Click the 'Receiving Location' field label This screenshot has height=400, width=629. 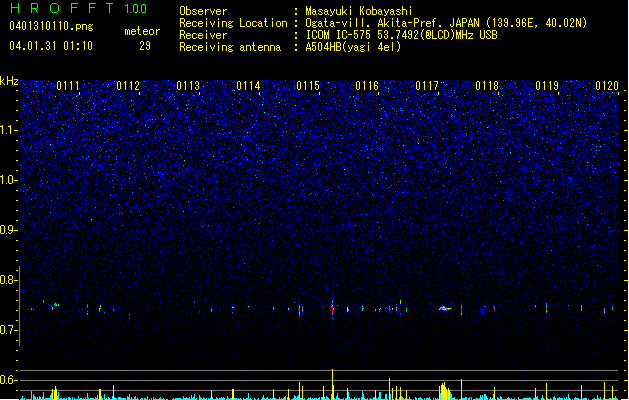233,23
